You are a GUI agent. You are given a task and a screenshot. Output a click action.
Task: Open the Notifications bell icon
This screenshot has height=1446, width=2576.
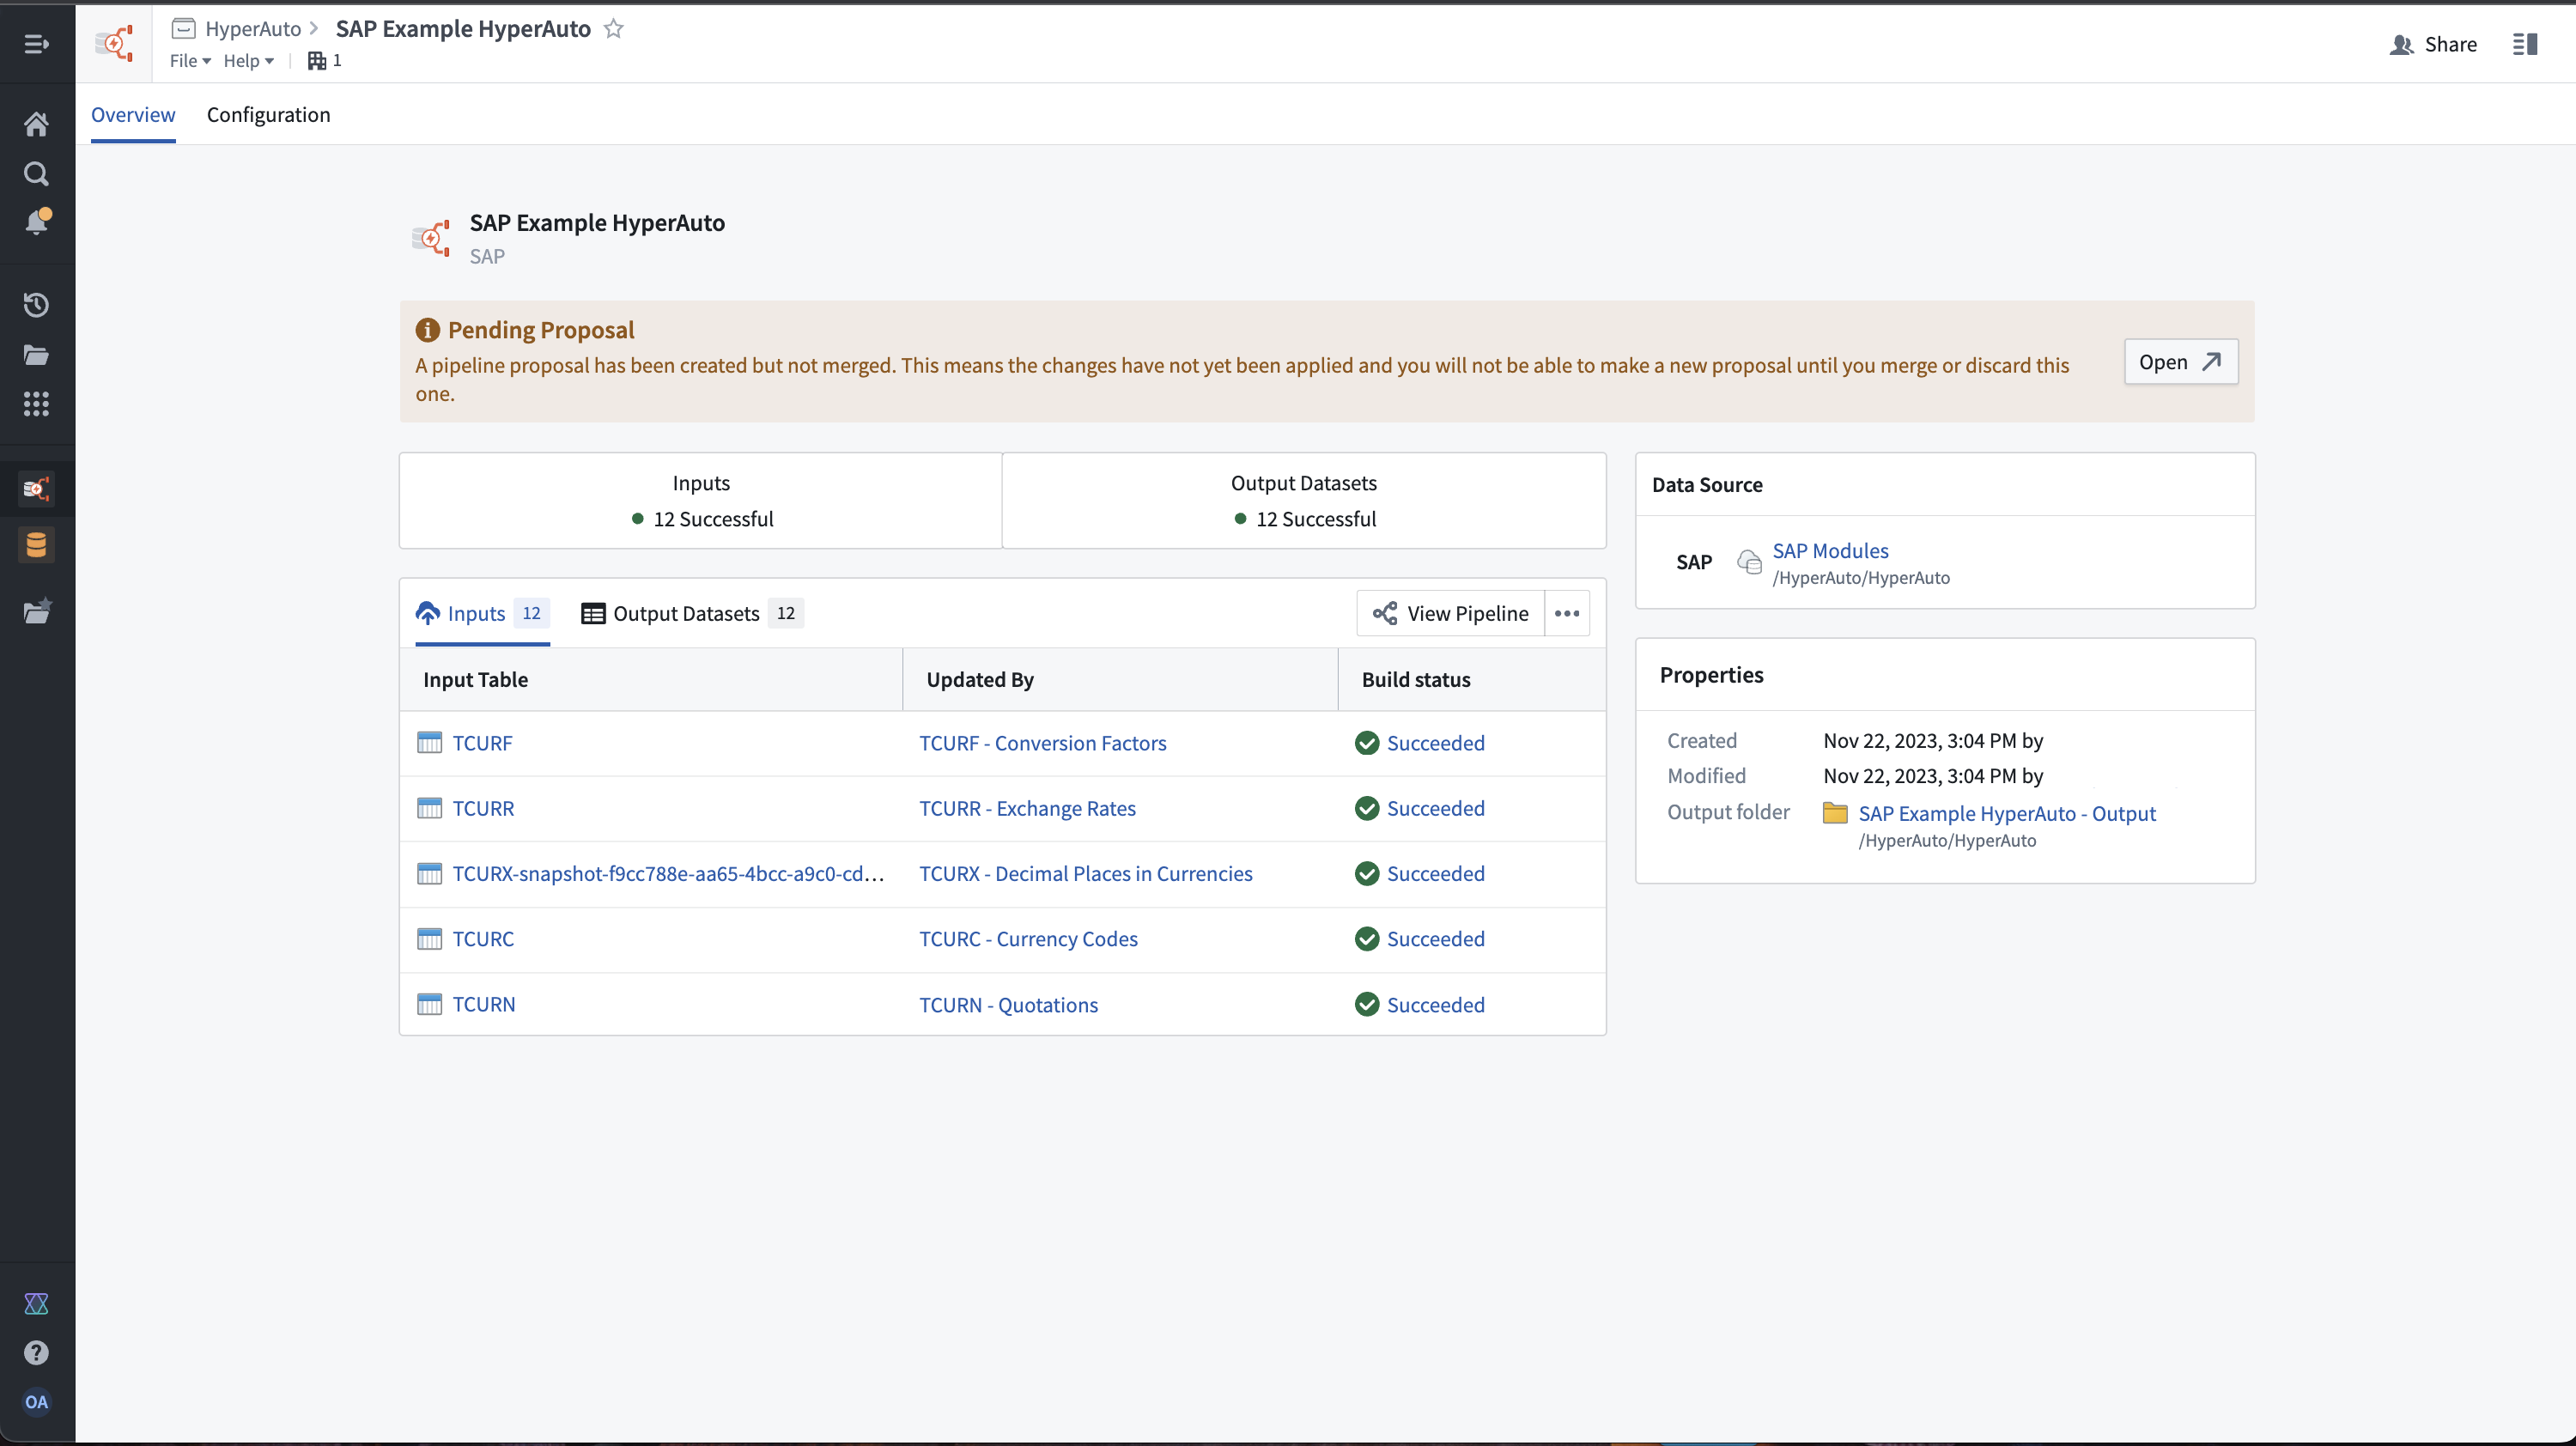click(37, 221)
